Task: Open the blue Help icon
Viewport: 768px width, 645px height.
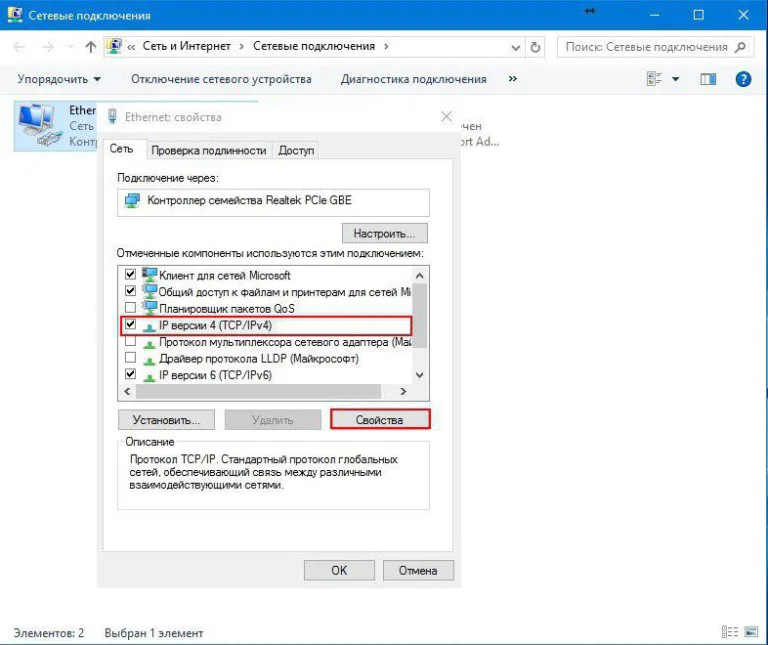Action: 743,79
